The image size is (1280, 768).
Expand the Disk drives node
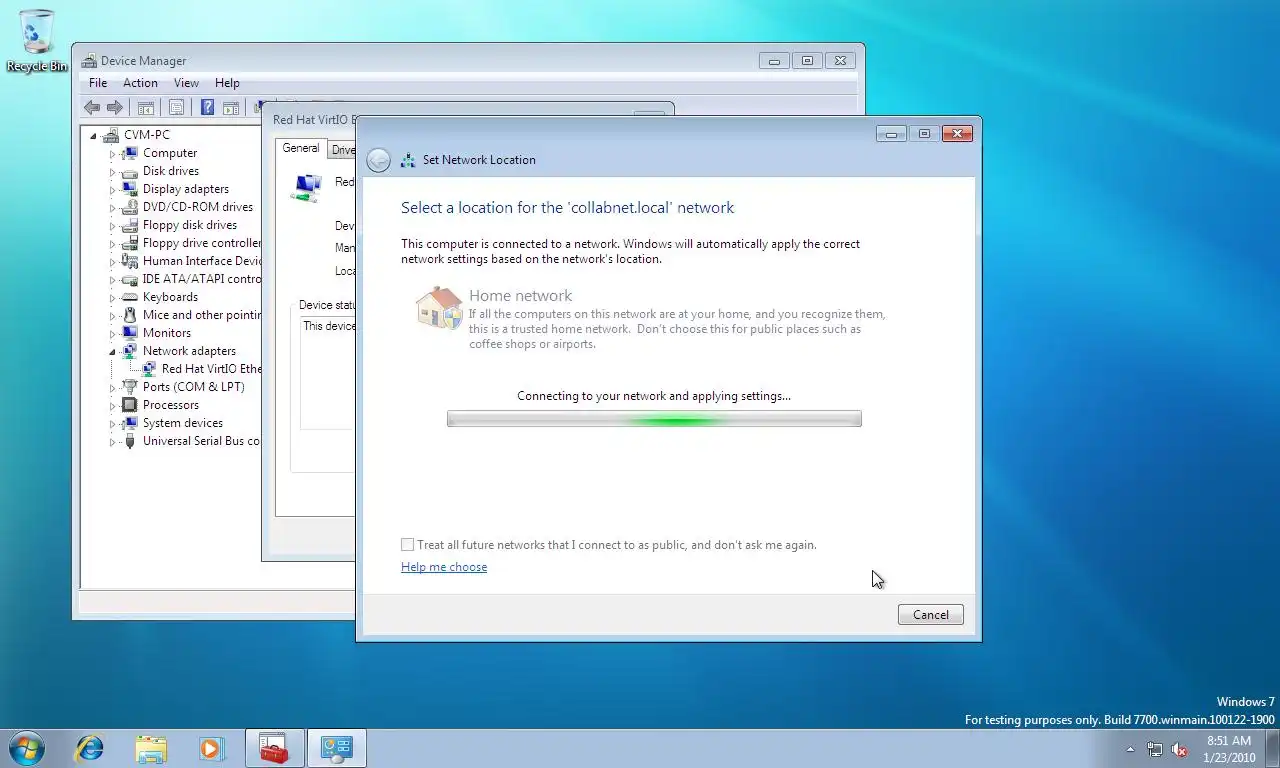point(112,172)
